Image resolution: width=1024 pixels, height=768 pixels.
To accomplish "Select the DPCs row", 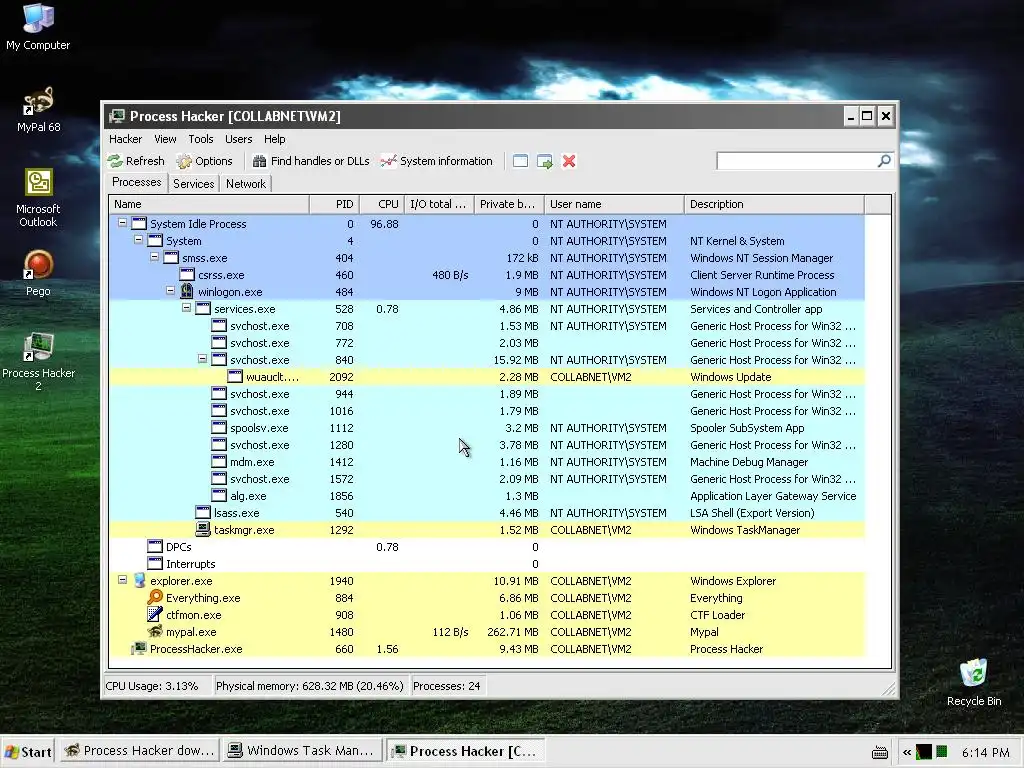I will (x=487, y=547).
